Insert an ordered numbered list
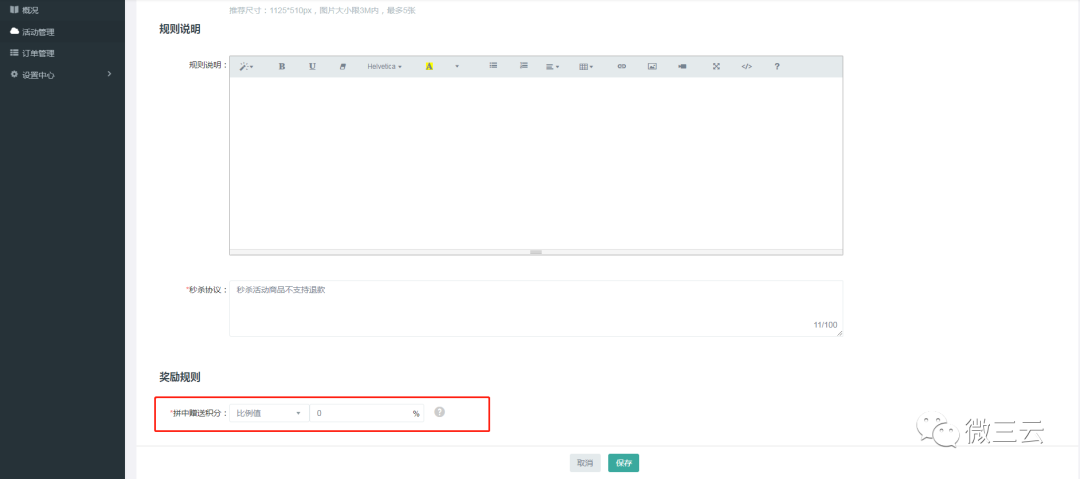This screenshot has width=1080, height=479. pyautogui.click(x=523, y=65)
